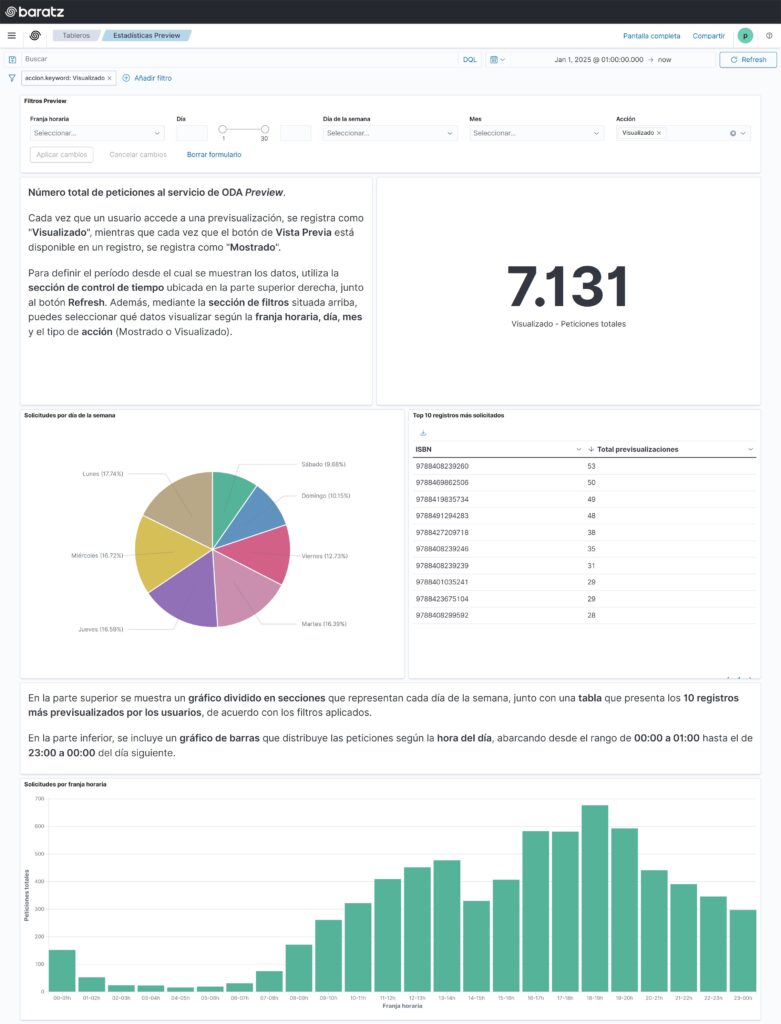The height and width of the screenshot is (1024, 781).
Task: Open the calendar date quick menu
Action: [497, 60]
